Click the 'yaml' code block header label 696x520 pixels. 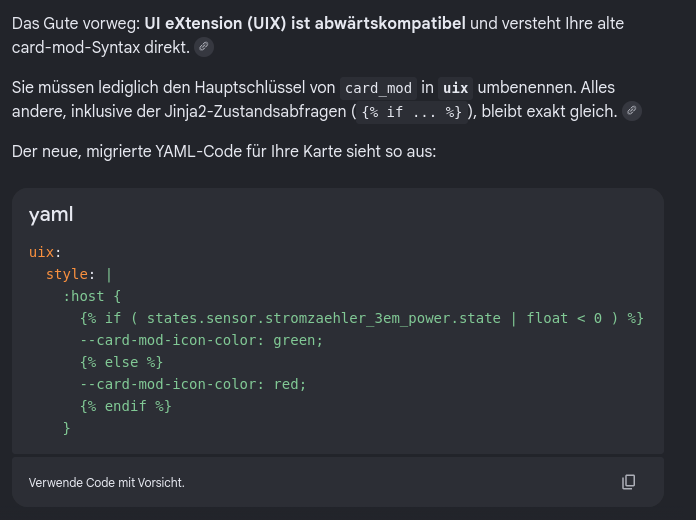(x=51, y=214)
